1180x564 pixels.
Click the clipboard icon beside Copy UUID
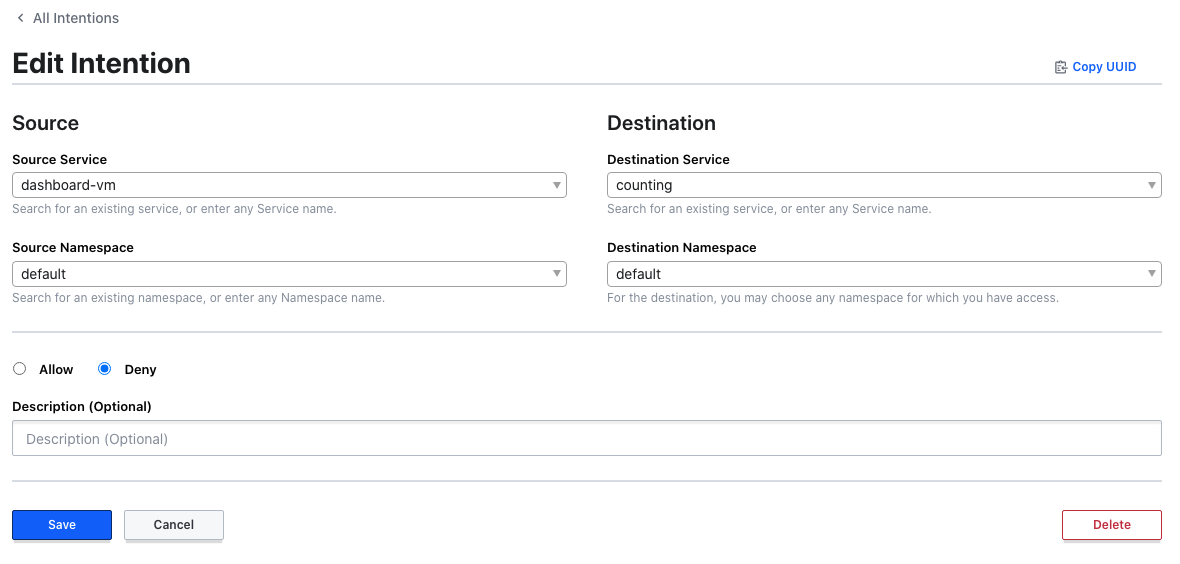click(x=1061, y=67)
